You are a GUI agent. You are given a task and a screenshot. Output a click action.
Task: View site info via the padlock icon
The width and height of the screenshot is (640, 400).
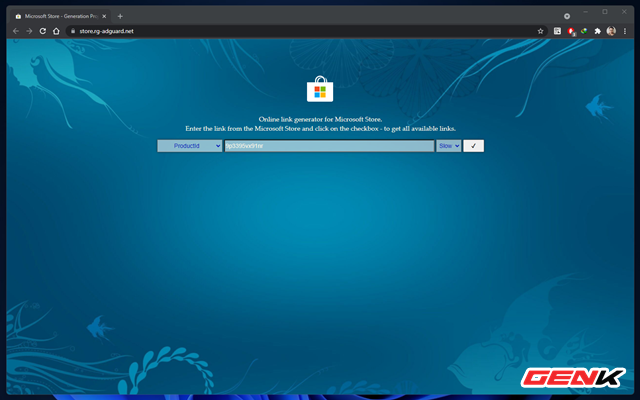[73, 31]
